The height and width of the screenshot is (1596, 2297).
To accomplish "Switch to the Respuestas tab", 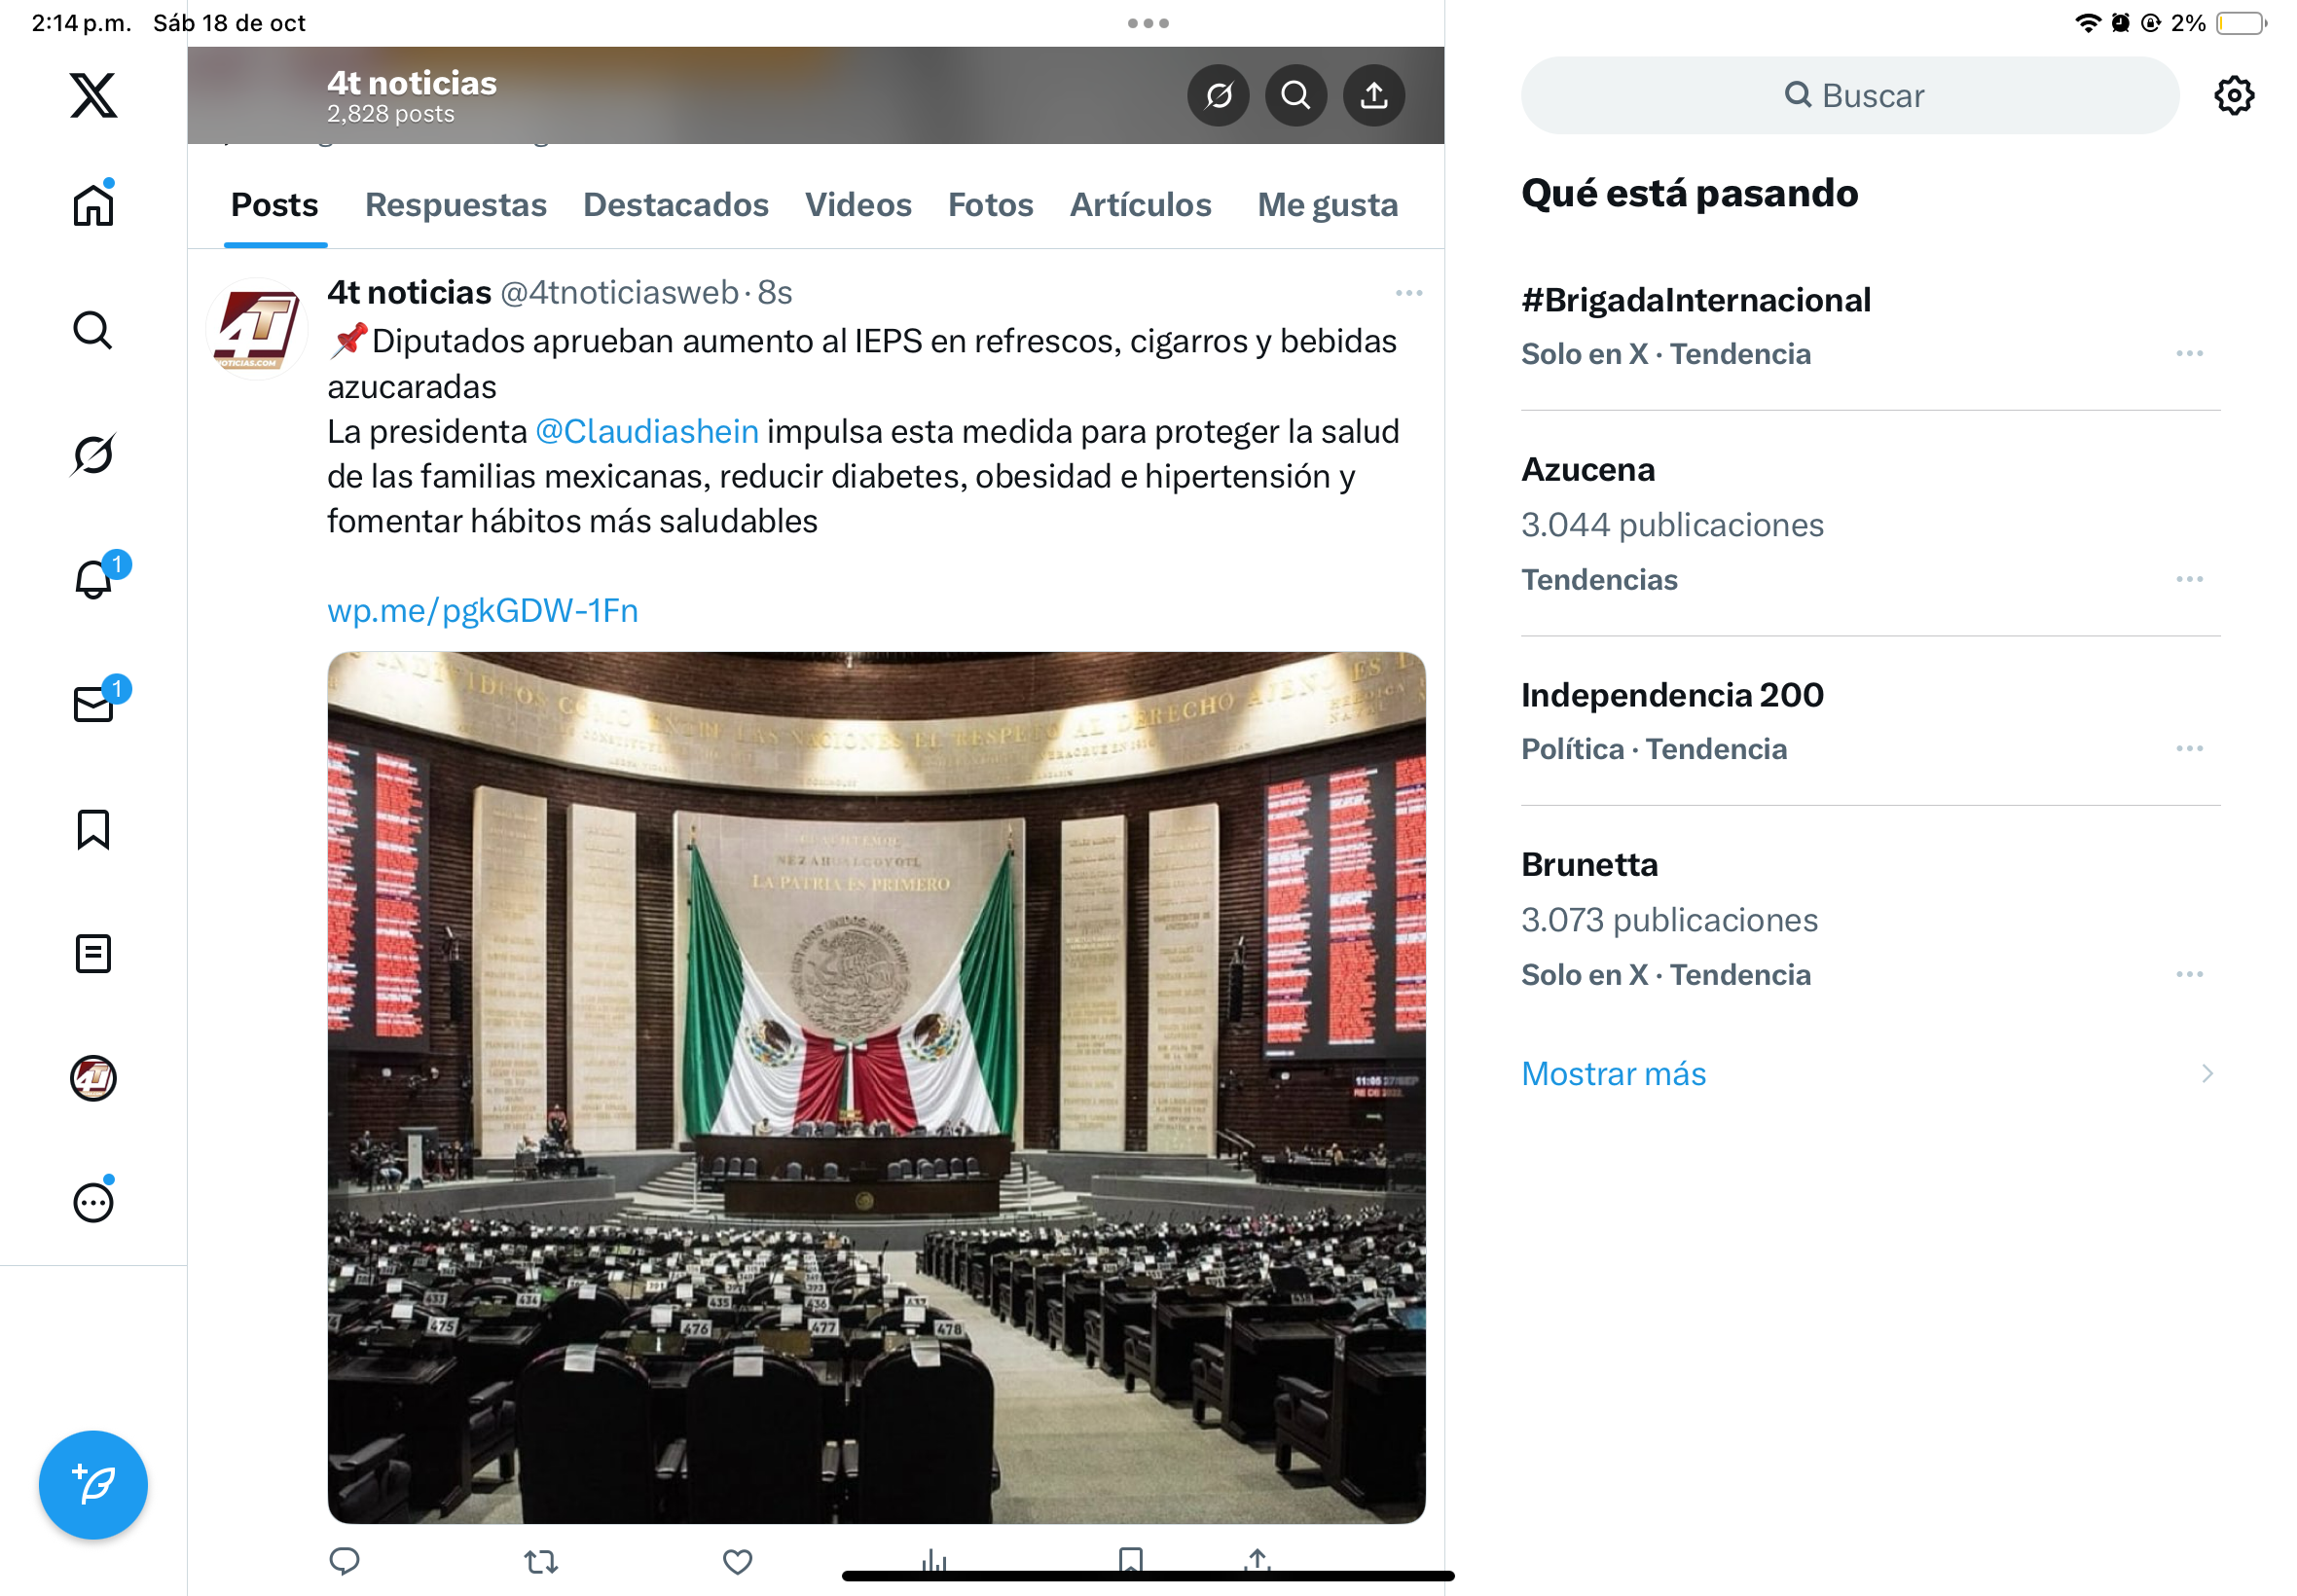I will pyautogui.click(x=455, y=205).
